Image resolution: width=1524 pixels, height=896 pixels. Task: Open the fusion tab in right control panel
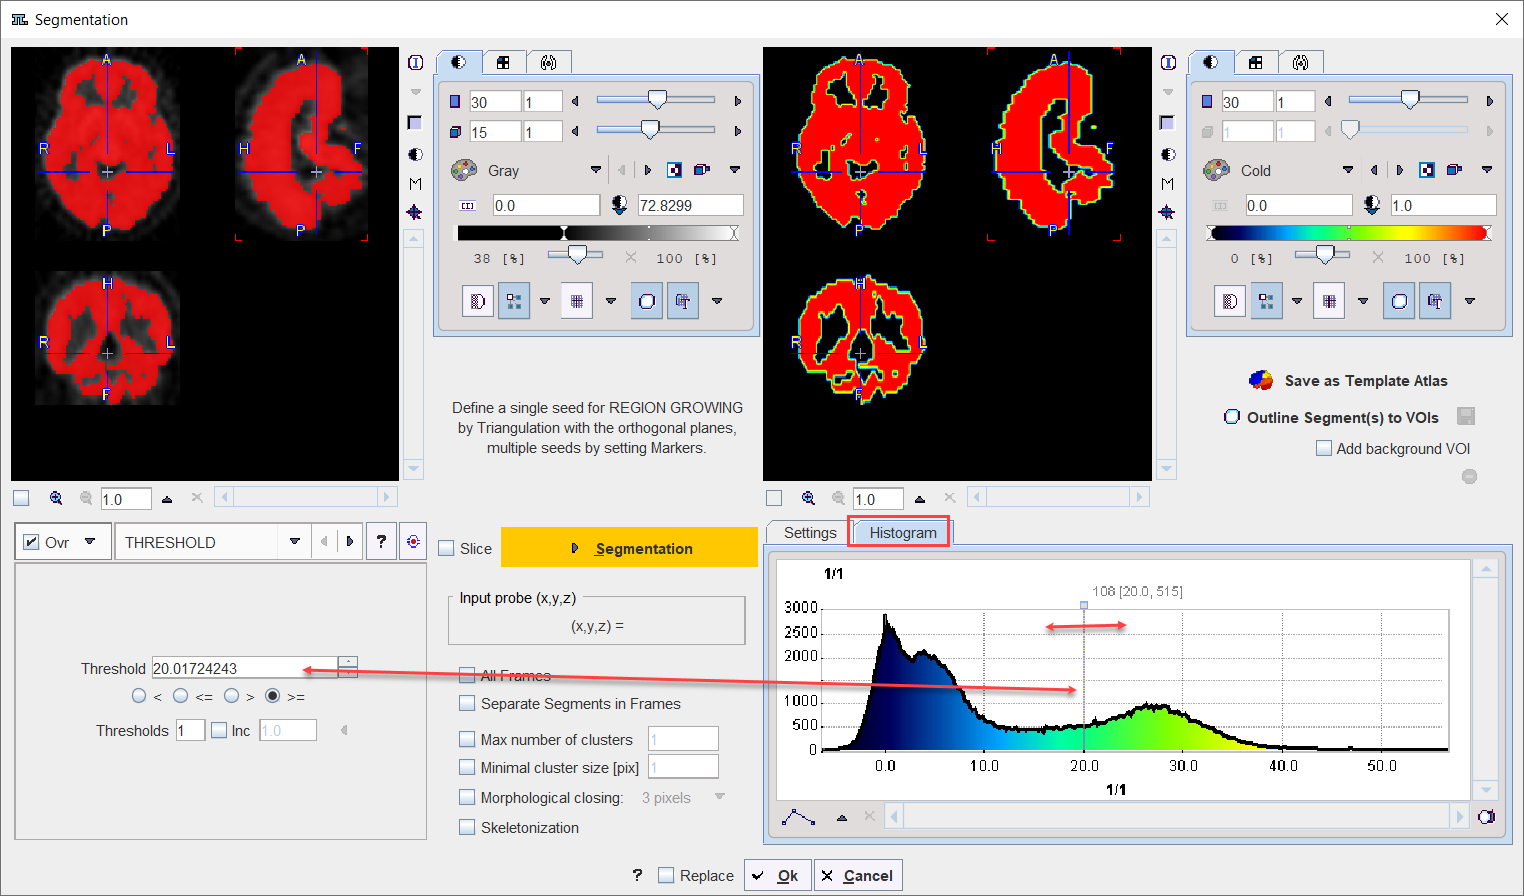(1300, 62)
